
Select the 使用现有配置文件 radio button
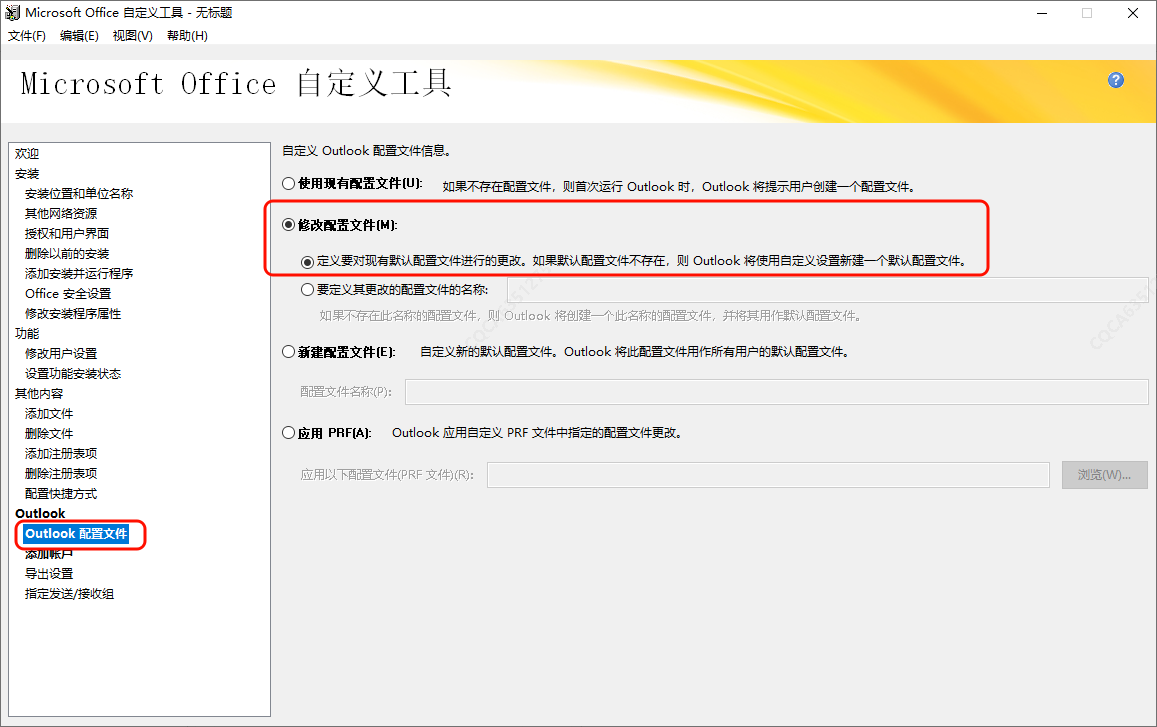click(289, 184)
